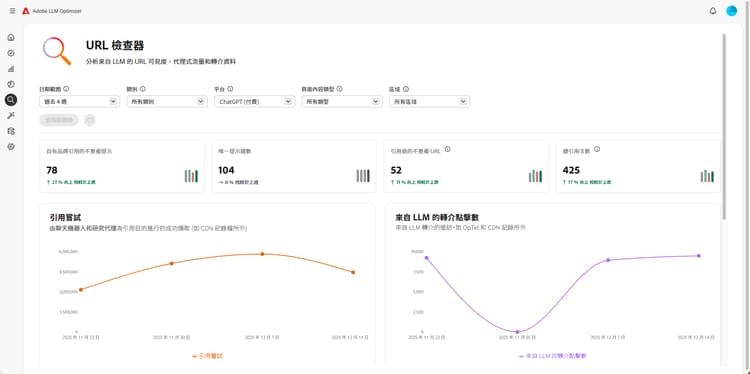
Task: Click the last purple data point in referral chart
Action: 699,256
